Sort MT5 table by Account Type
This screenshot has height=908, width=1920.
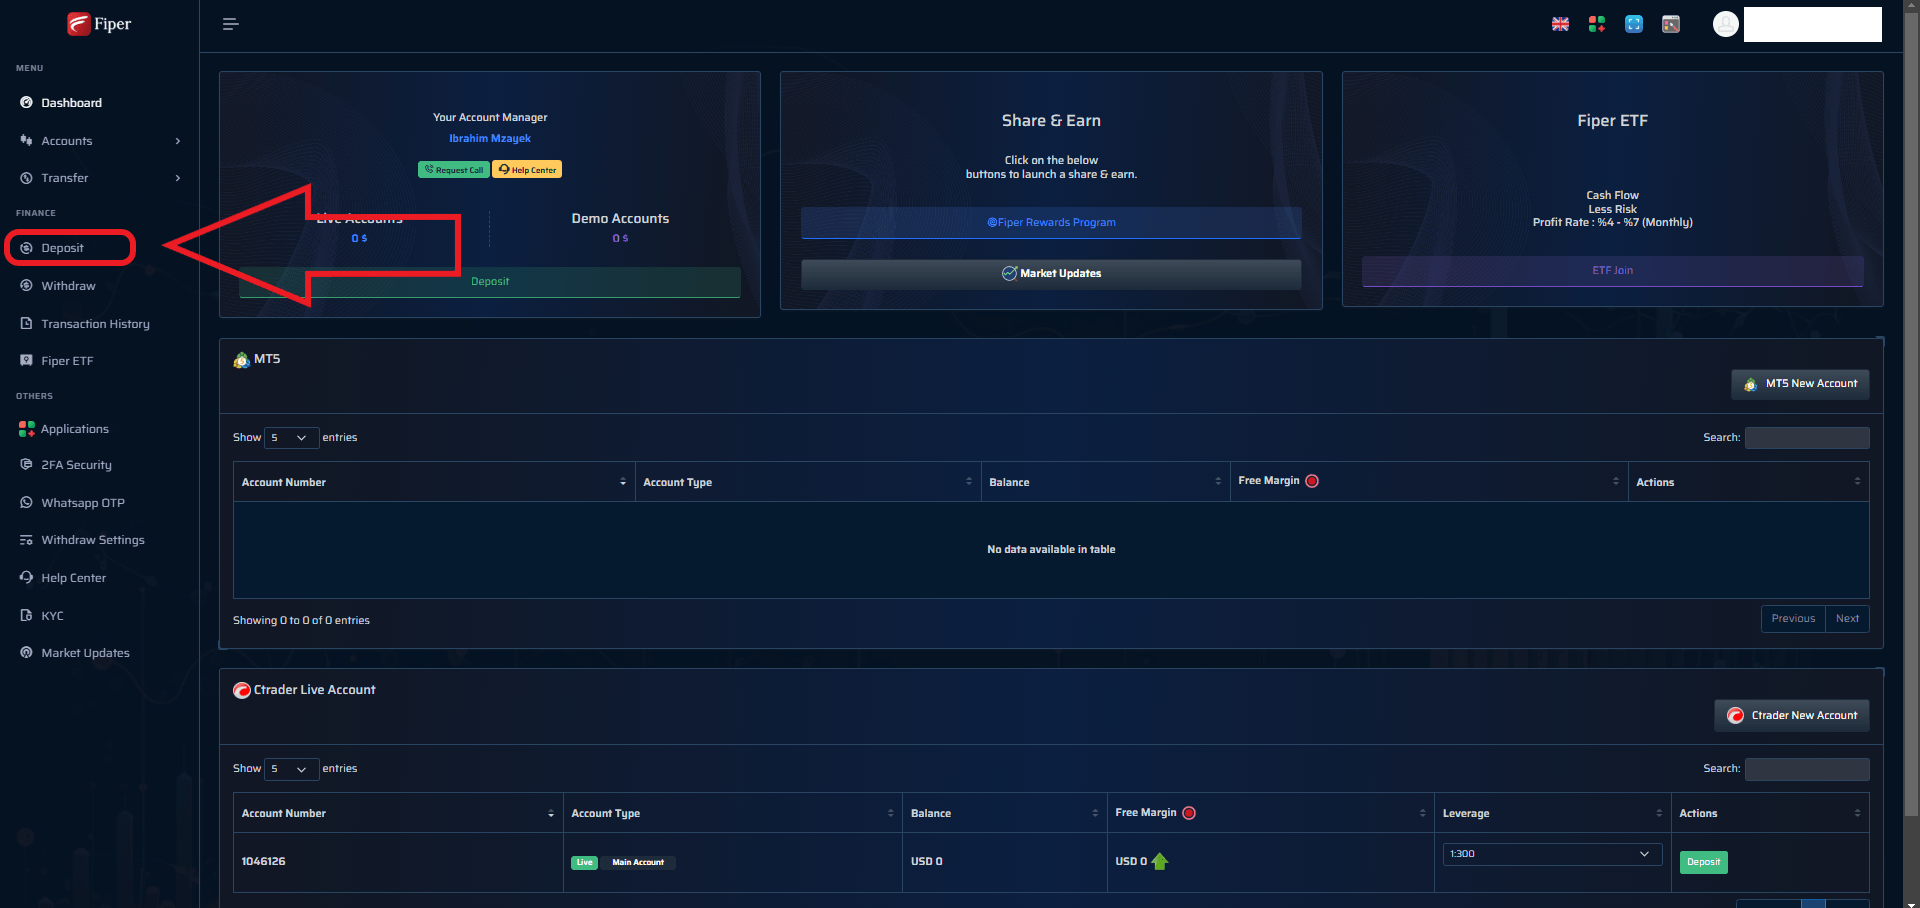pyautogui.click(x=808, y=482)
